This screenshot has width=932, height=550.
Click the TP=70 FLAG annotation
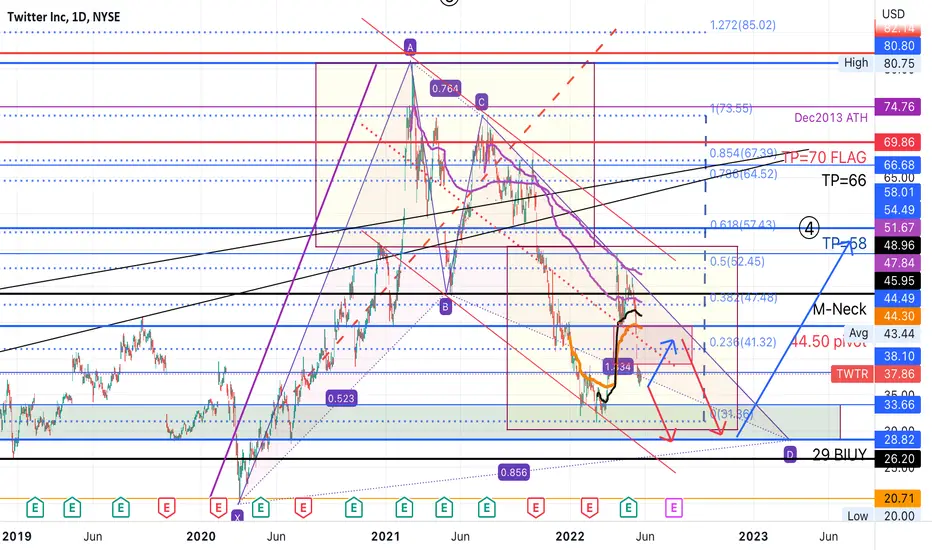[x=824, y=158]
